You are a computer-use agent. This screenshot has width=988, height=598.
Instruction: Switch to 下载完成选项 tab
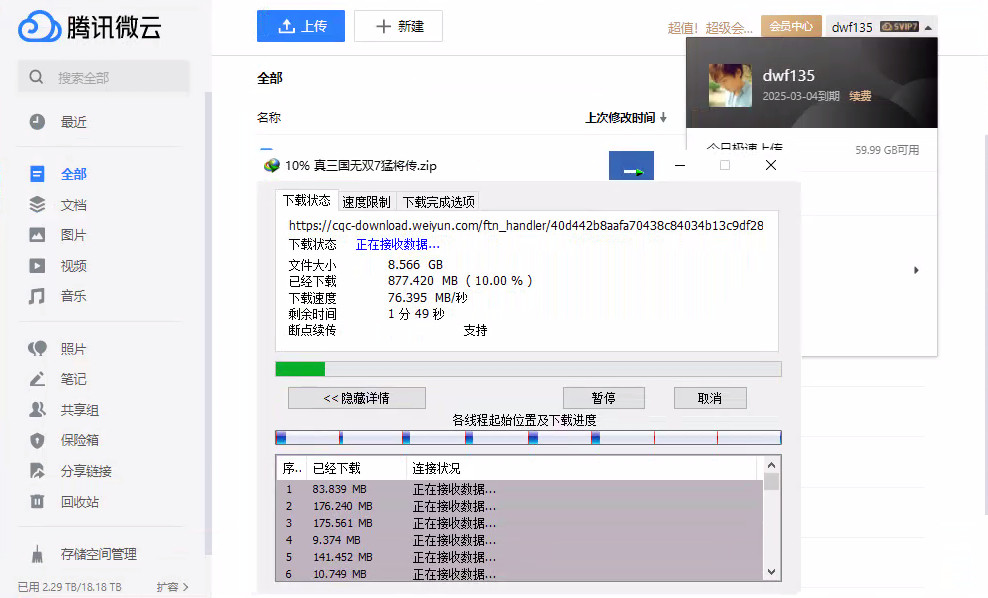pos(439,202)
